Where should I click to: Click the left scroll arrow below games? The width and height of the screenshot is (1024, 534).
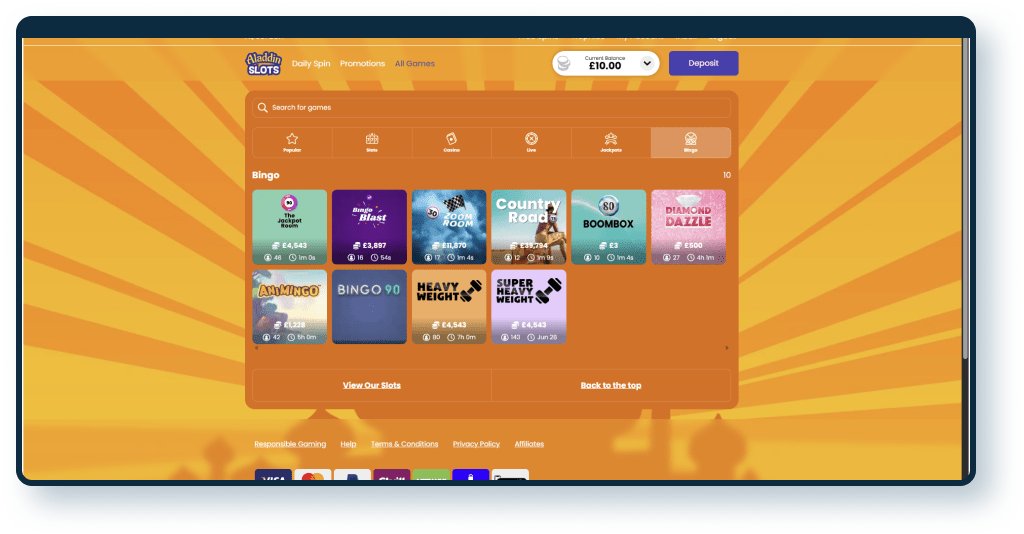[256, 348]
